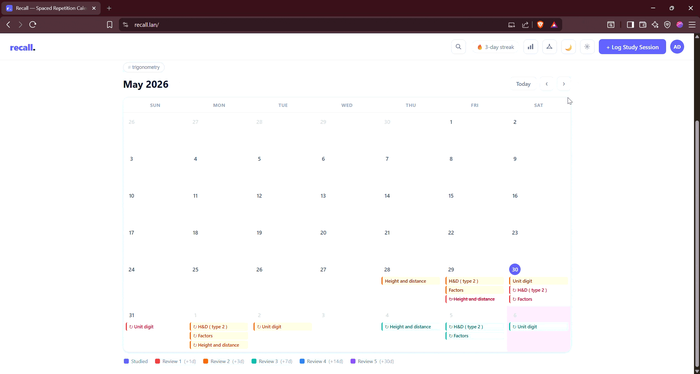Click the recall. logo
700x374 pixels.
pos(22,47)
